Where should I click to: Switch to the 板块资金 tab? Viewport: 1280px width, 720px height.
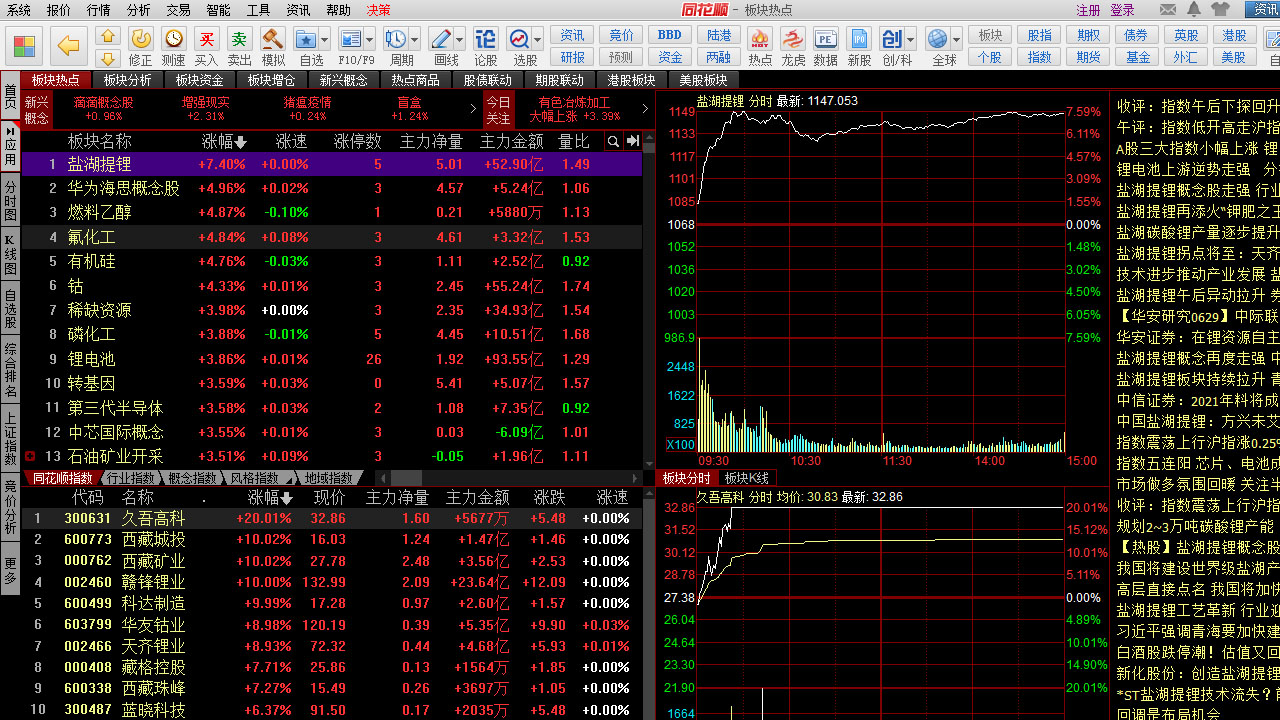click(199, 80)
